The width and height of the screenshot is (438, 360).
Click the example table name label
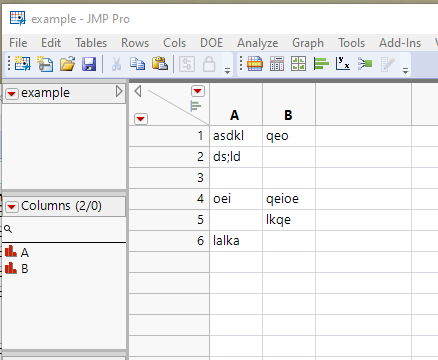pos(45,93)
